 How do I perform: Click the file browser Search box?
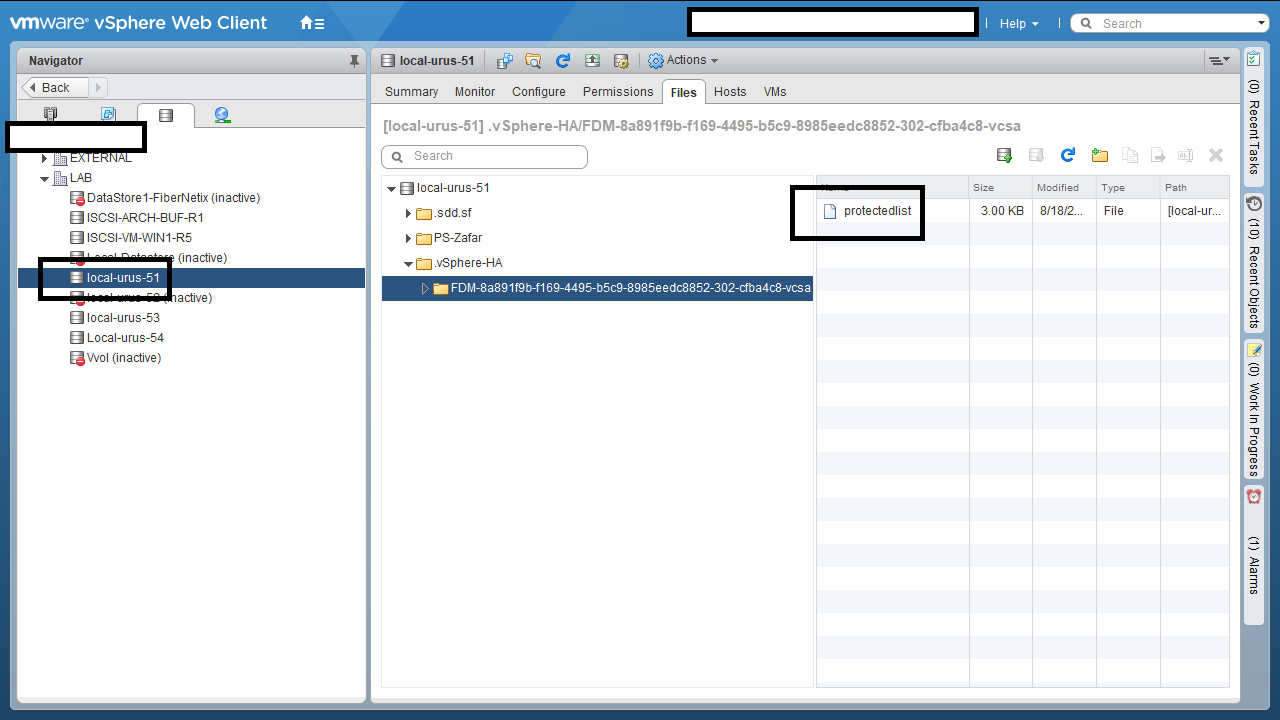tap(484, 156)
